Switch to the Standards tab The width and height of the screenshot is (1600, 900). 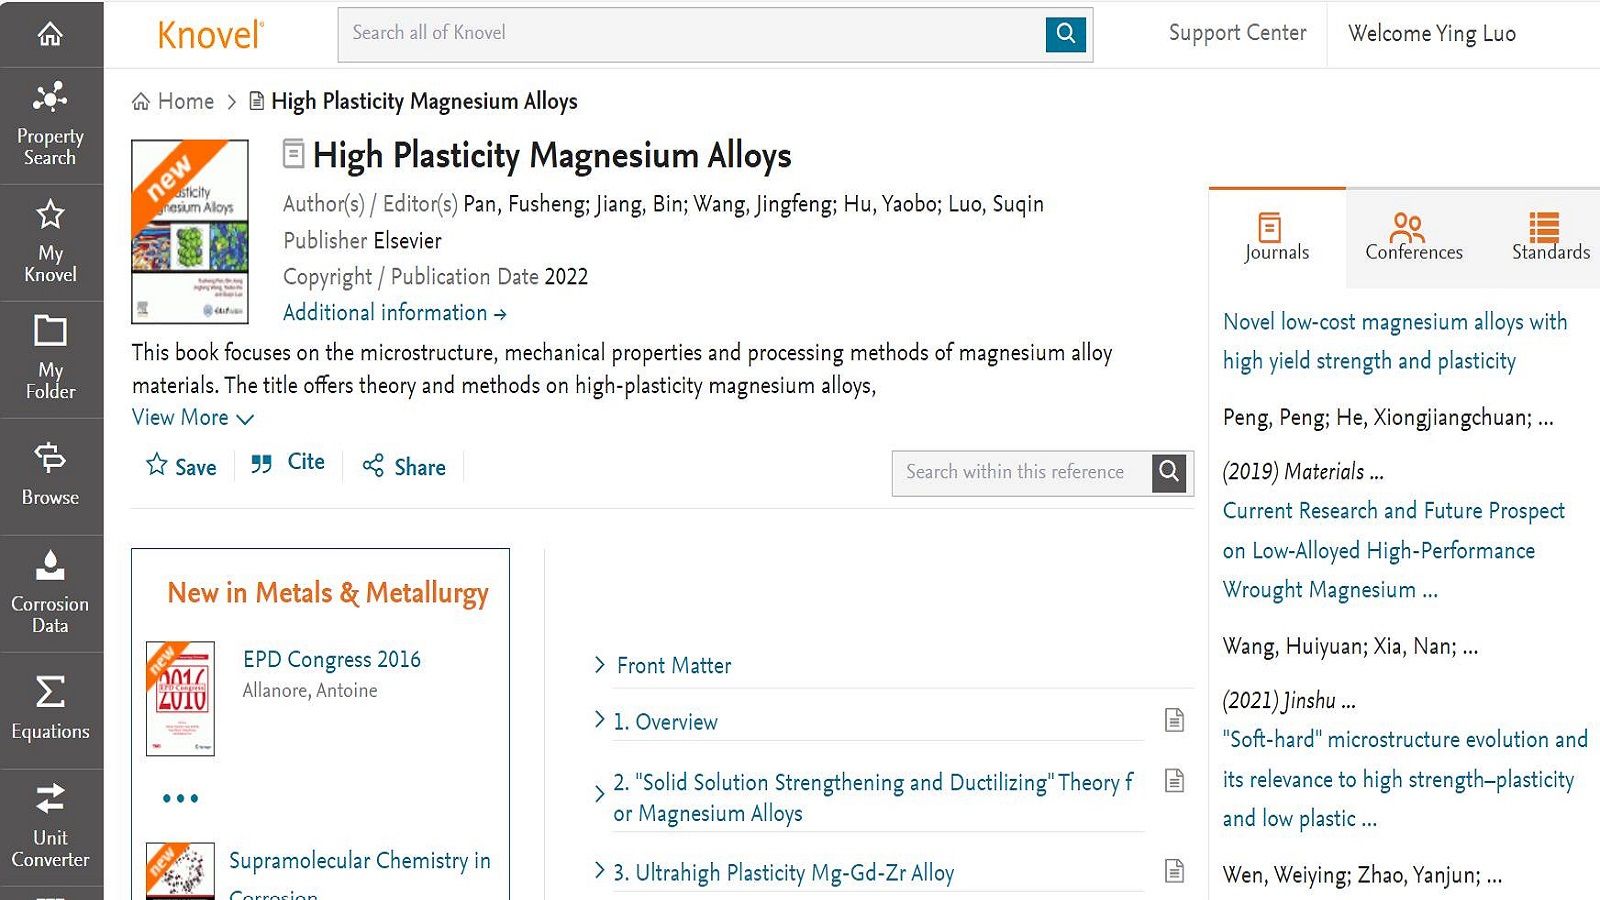[x=1549, y=238]
